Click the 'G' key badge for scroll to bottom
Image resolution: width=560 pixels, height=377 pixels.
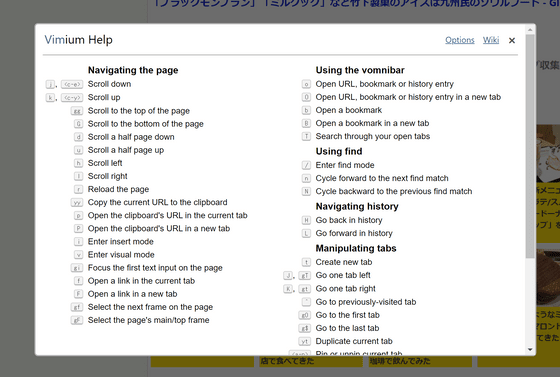coord(79,124)
